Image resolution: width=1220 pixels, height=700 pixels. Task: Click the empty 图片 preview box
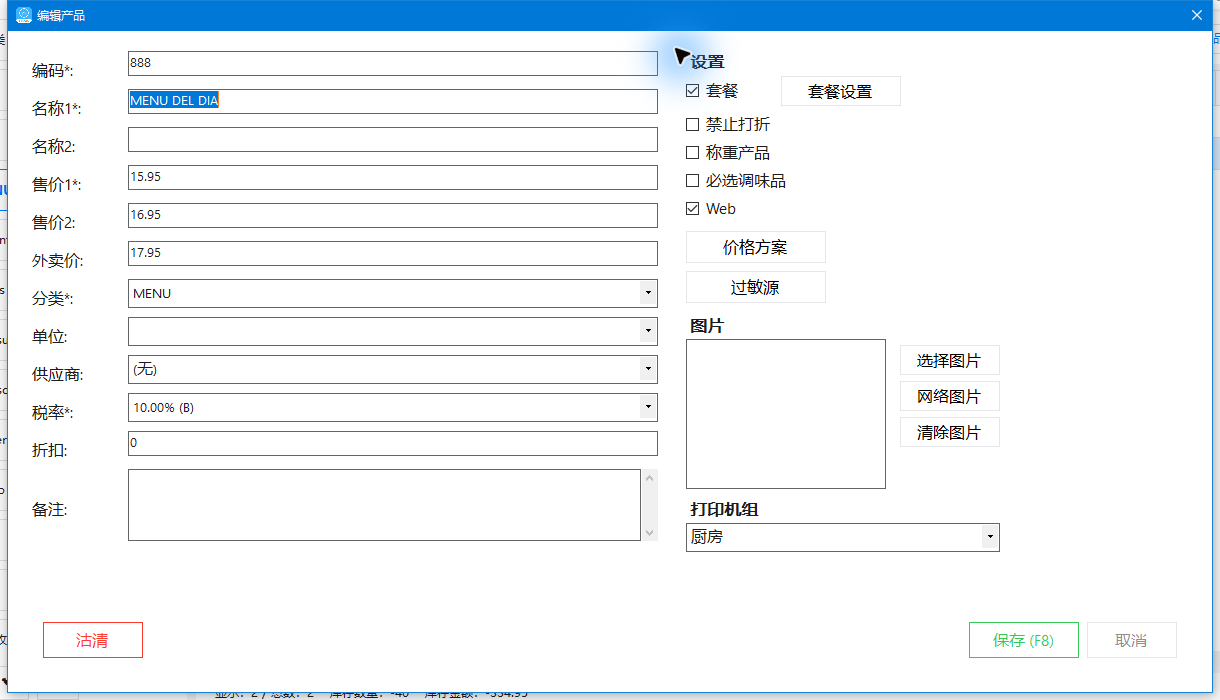point(786,414)
